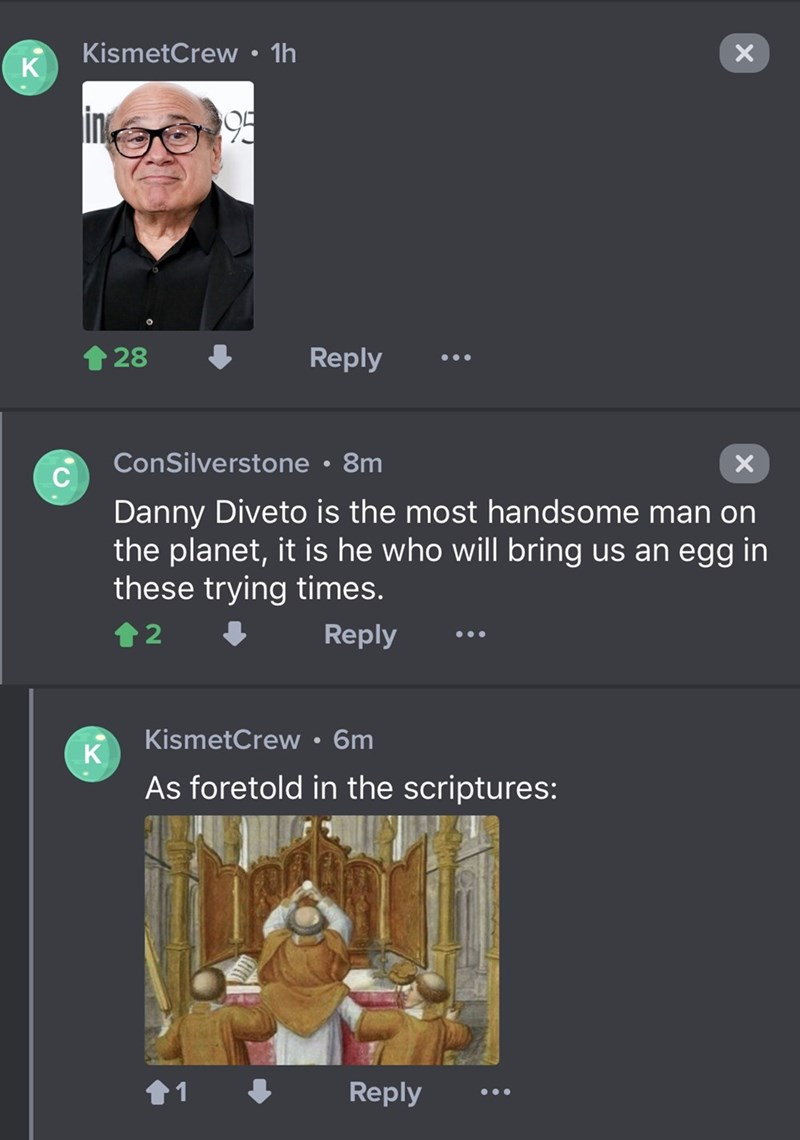This screenshot has width=800, height=1140.
Task: Upvote the "As foretold in the scriptures" reply
Action: pos(159,1093)
